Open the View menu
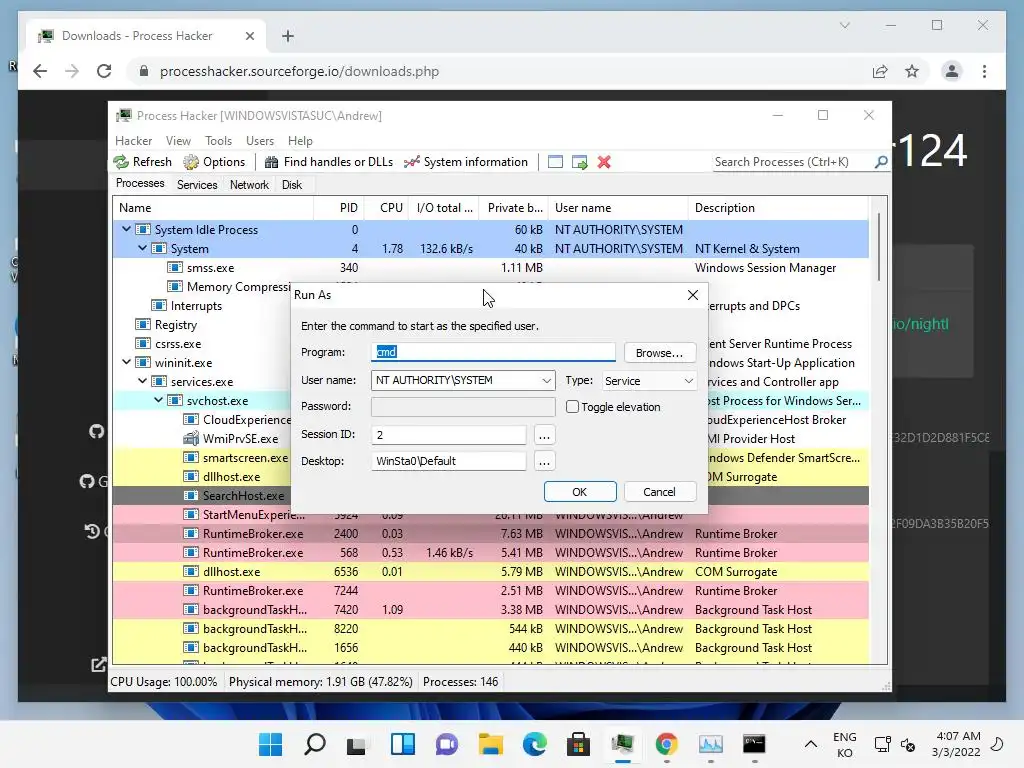Image resolution: width=1024 pixels, height=768 pixels. 178,140
